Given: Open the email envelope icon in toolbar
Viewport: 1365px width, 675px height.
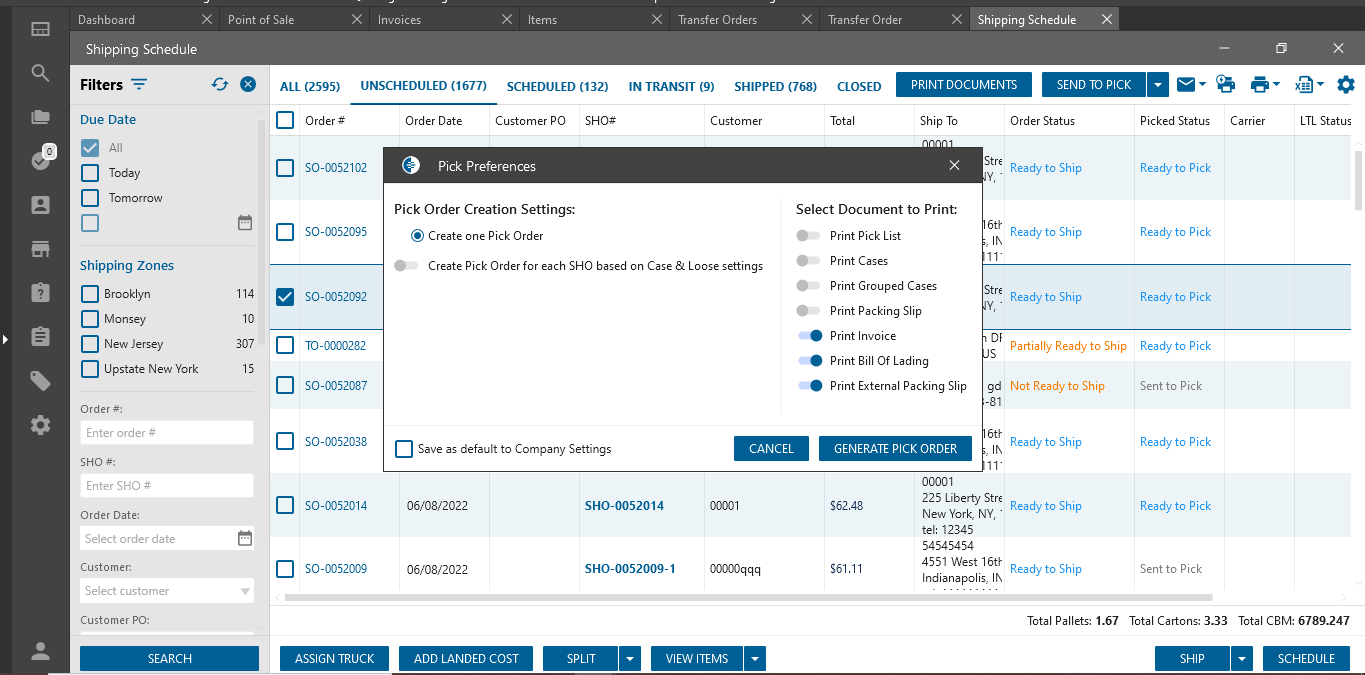Looking at the screenshot, I should tap(1186, 85).
